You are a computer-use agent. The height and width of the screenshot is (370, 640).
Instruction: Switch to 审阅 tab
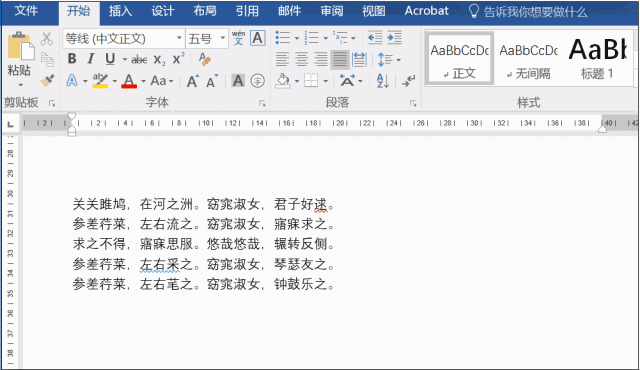click(x=331, y=11)
